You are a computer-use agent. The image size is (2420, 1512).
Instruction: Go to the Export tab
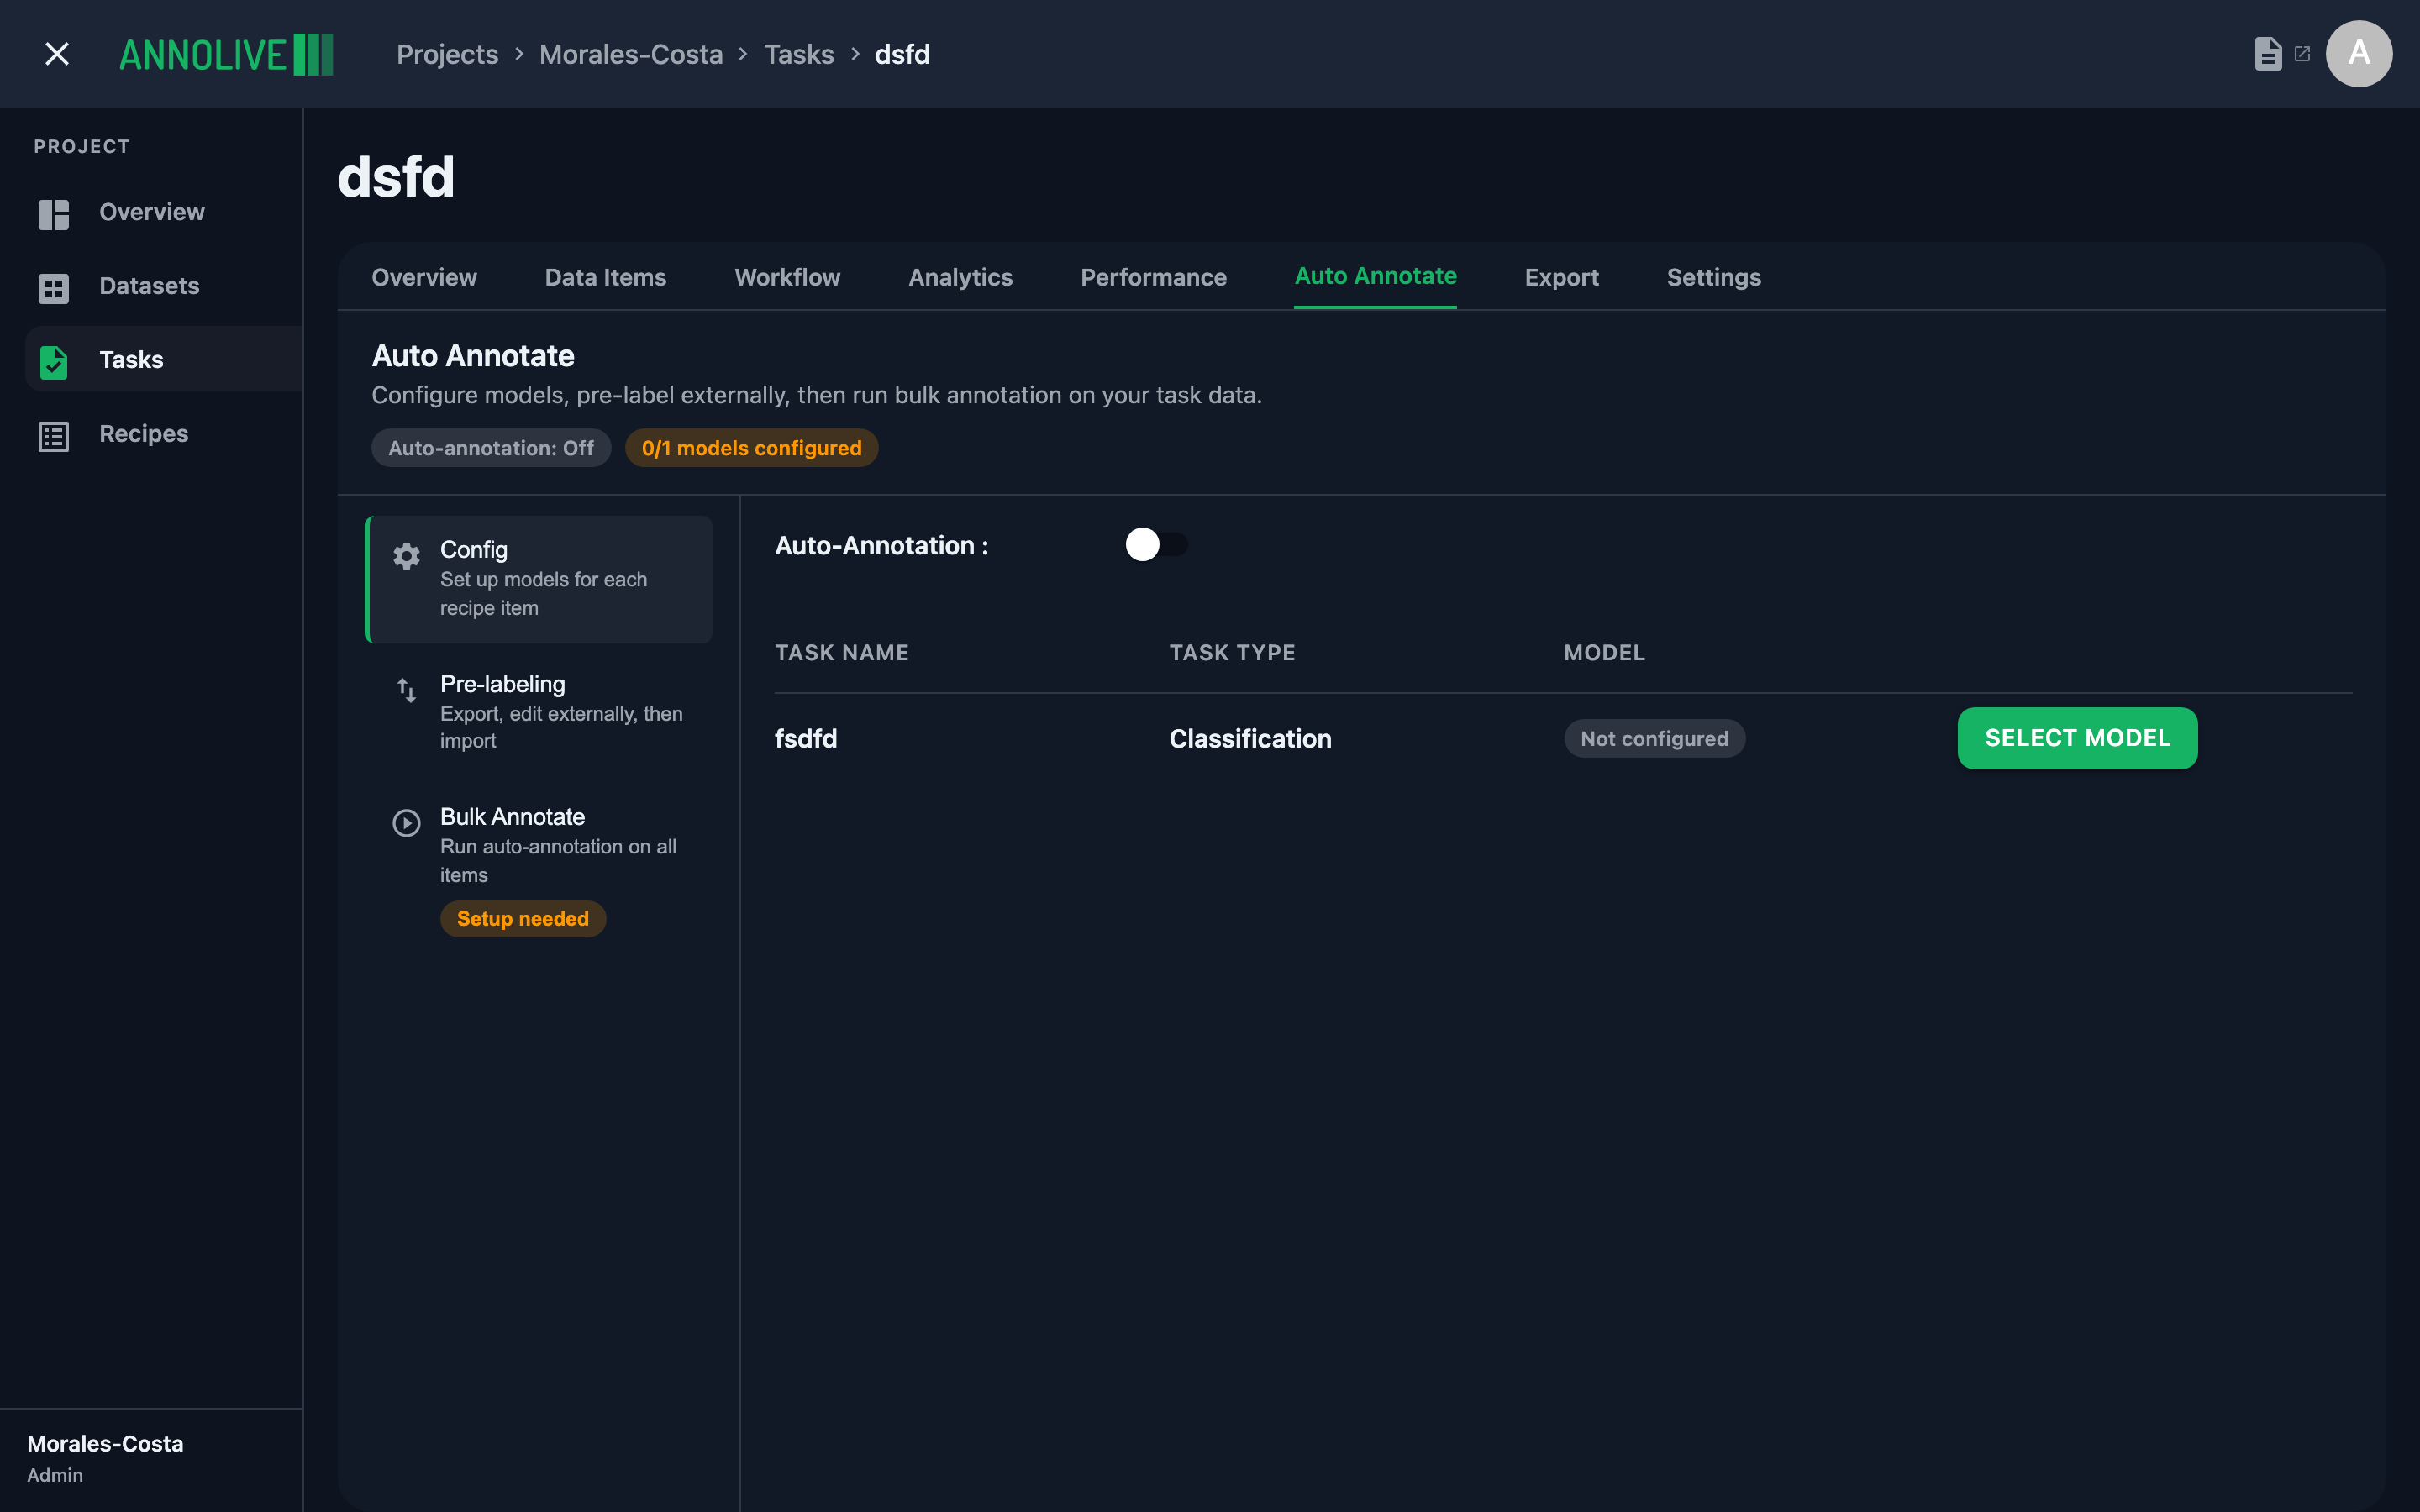click(1561, 277)
